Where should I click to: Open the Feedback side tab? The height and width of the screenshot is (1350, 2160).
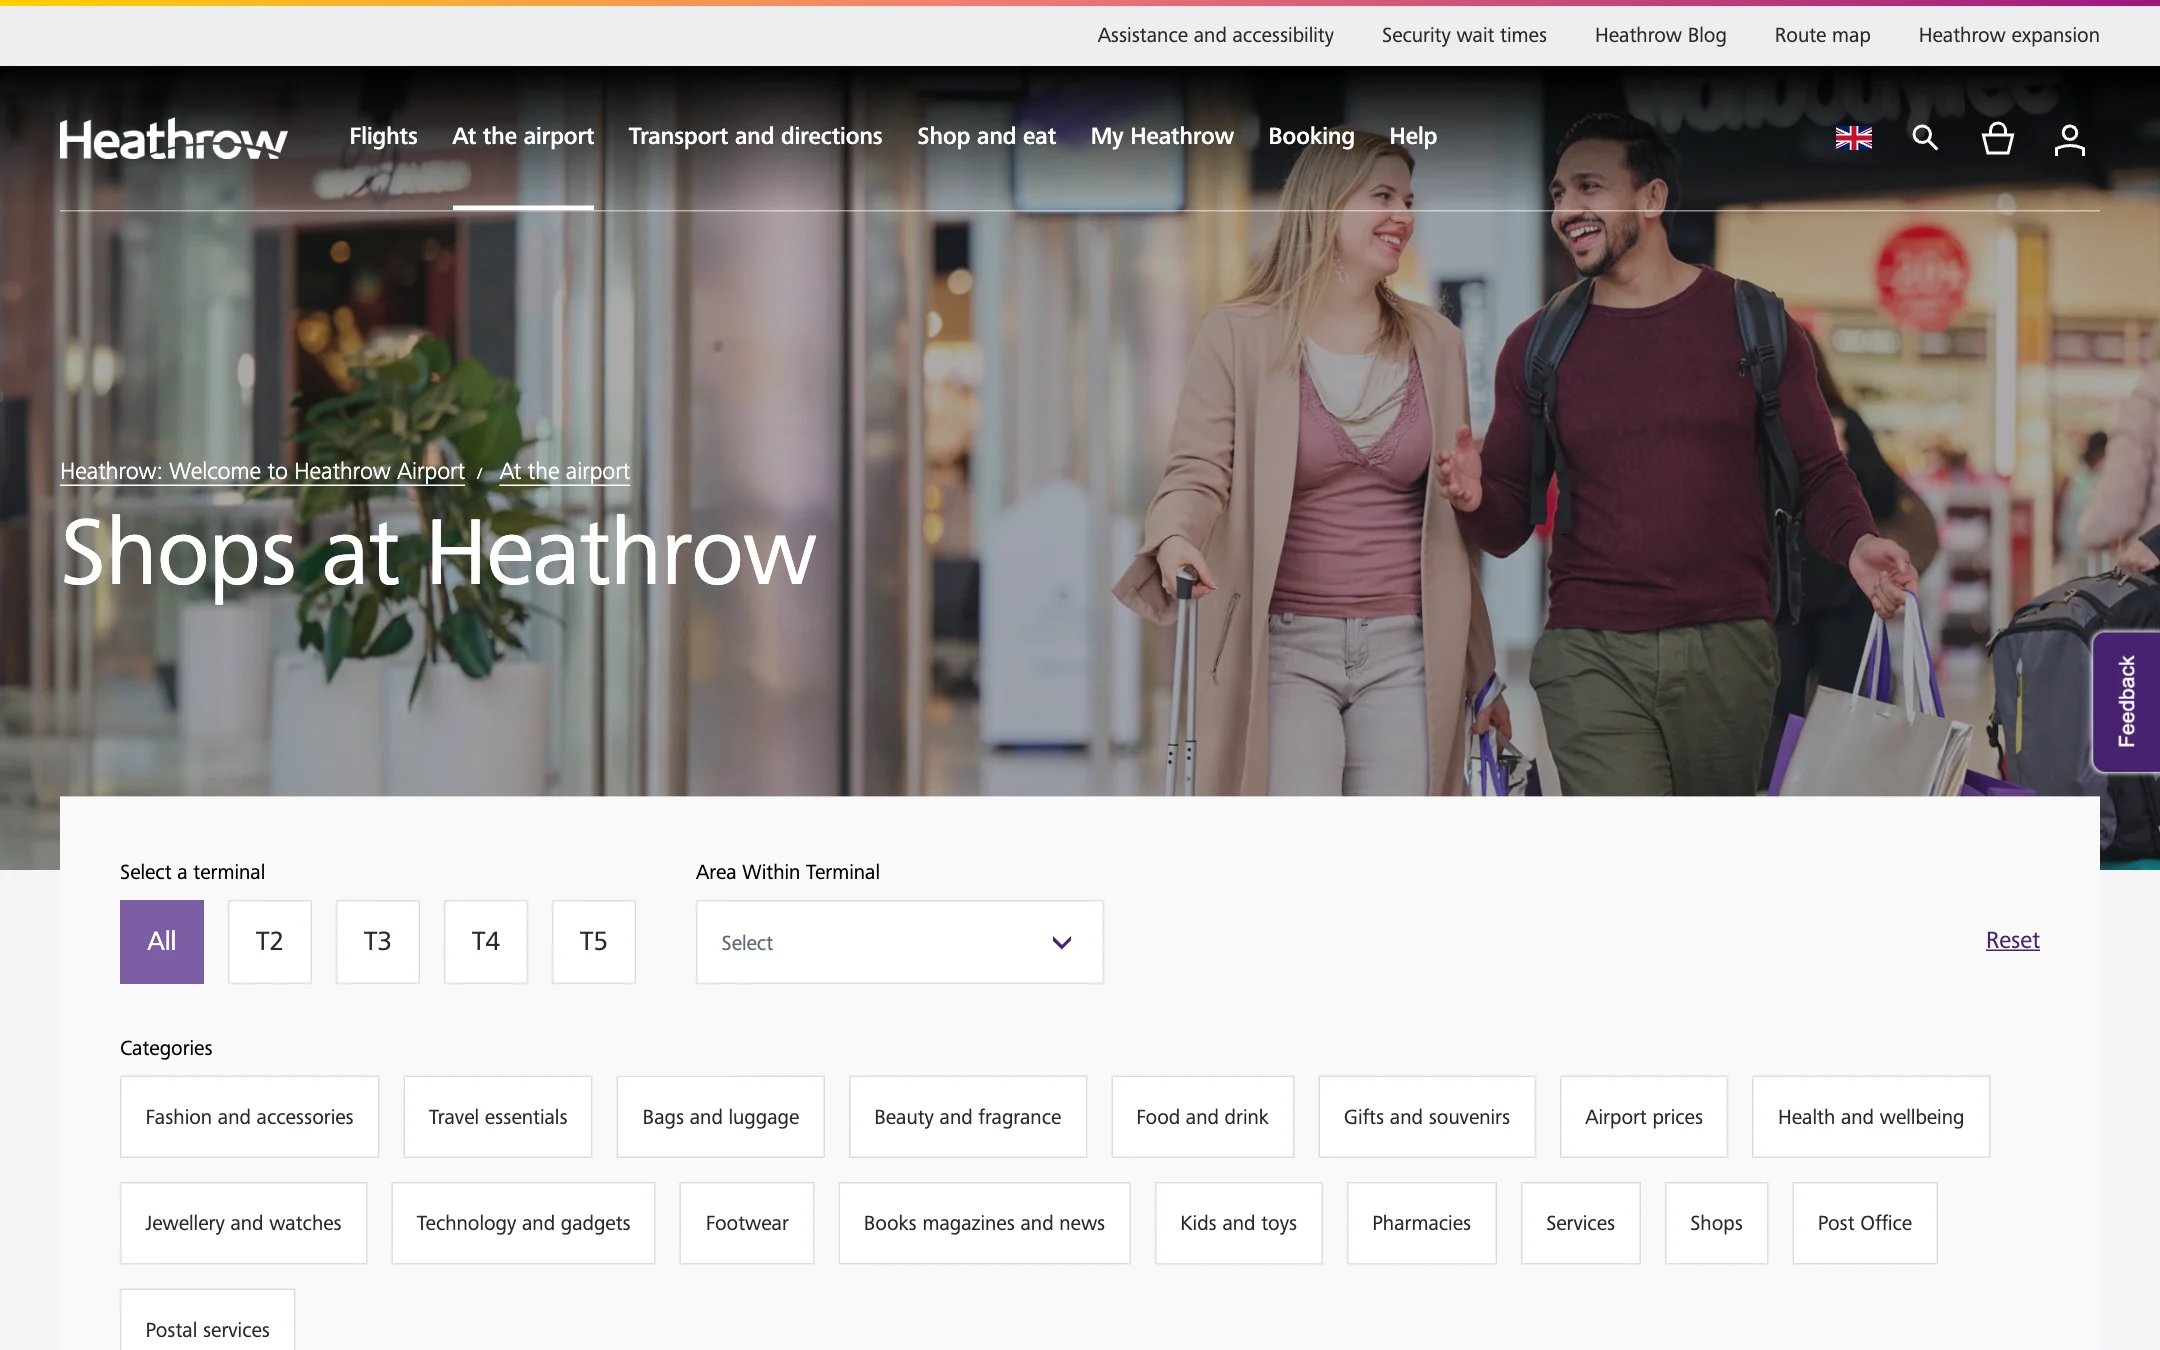click(2126, 701)
